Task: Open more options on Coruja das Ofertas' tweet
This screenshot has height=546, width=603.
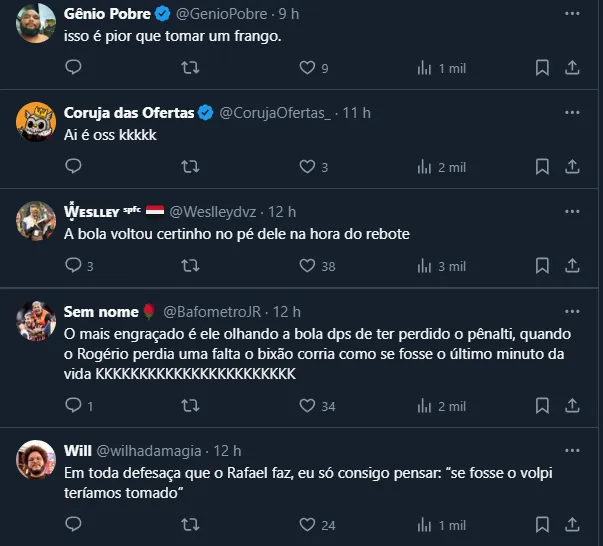Action: coord(571,113)
